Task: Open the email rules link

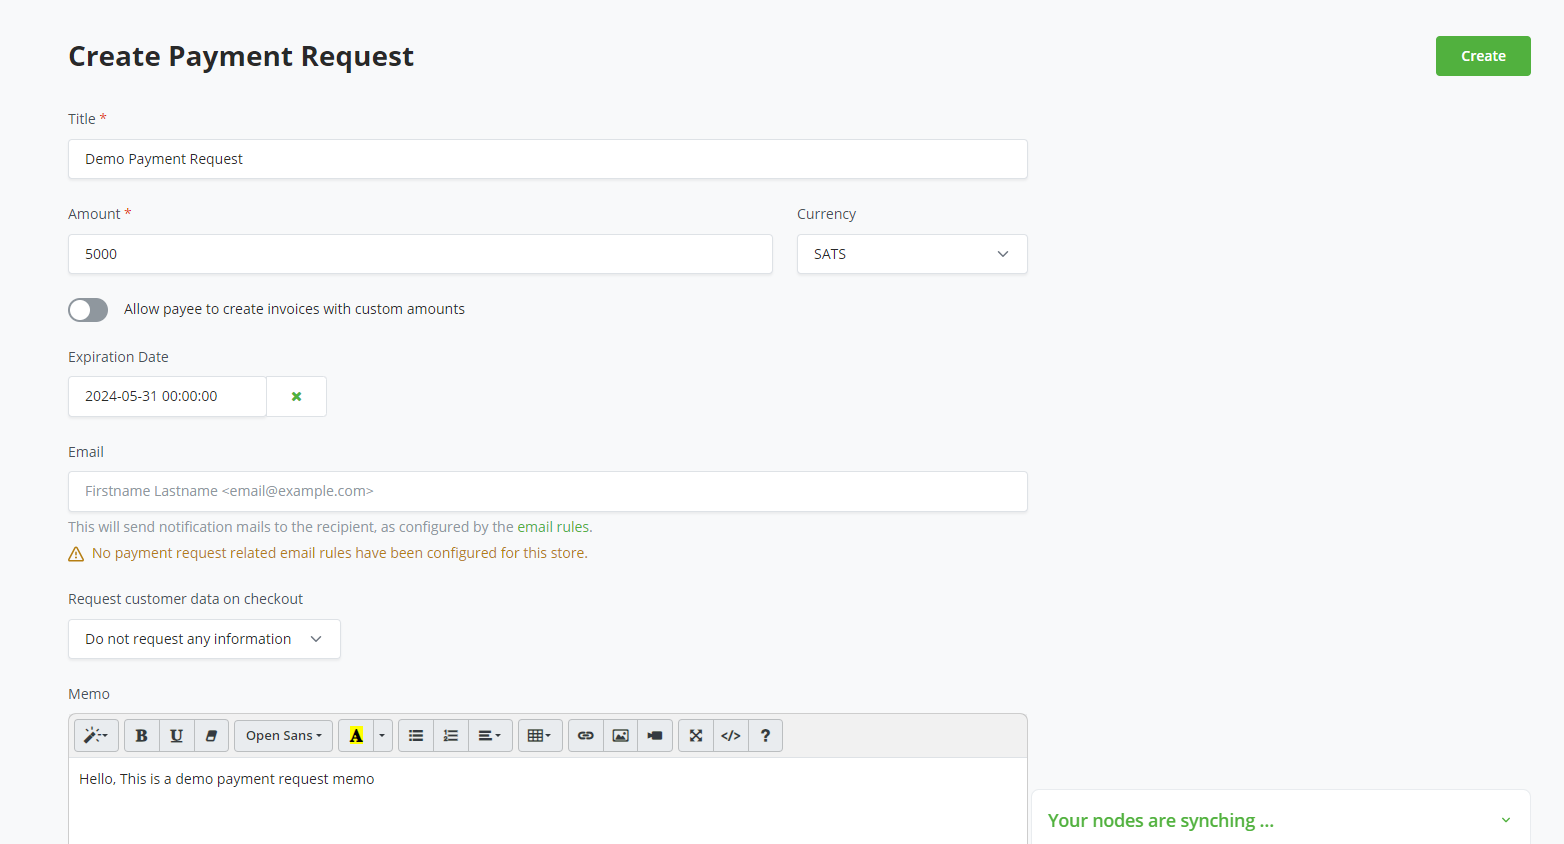Action: pos(552,526)
